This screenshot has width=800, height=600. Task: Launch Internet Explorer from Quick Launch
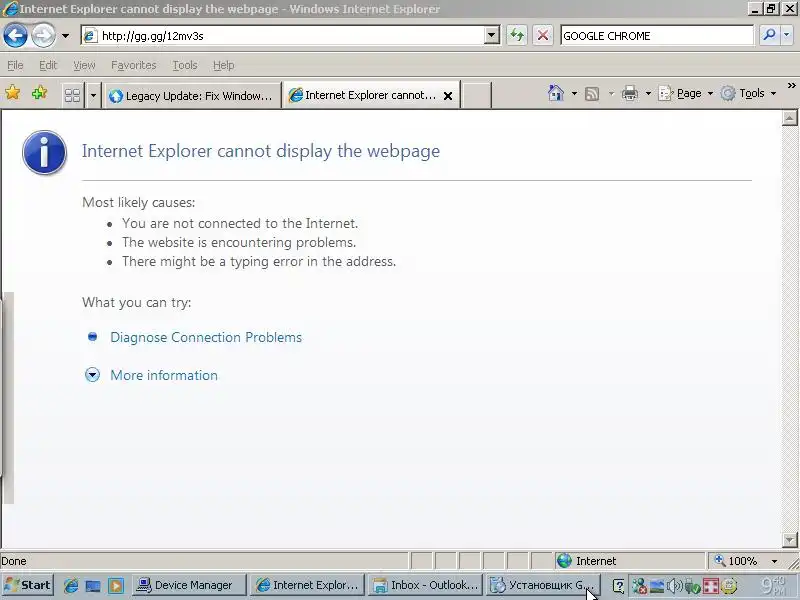point(71,586)
